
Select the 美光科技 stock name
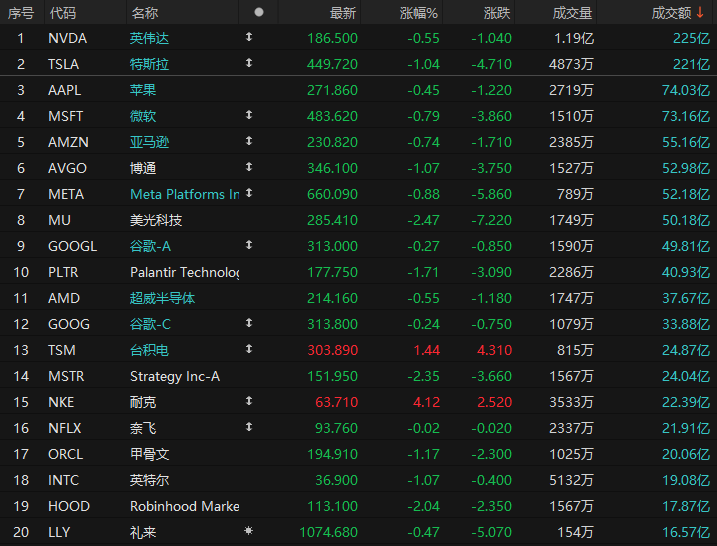pos(156,220)
